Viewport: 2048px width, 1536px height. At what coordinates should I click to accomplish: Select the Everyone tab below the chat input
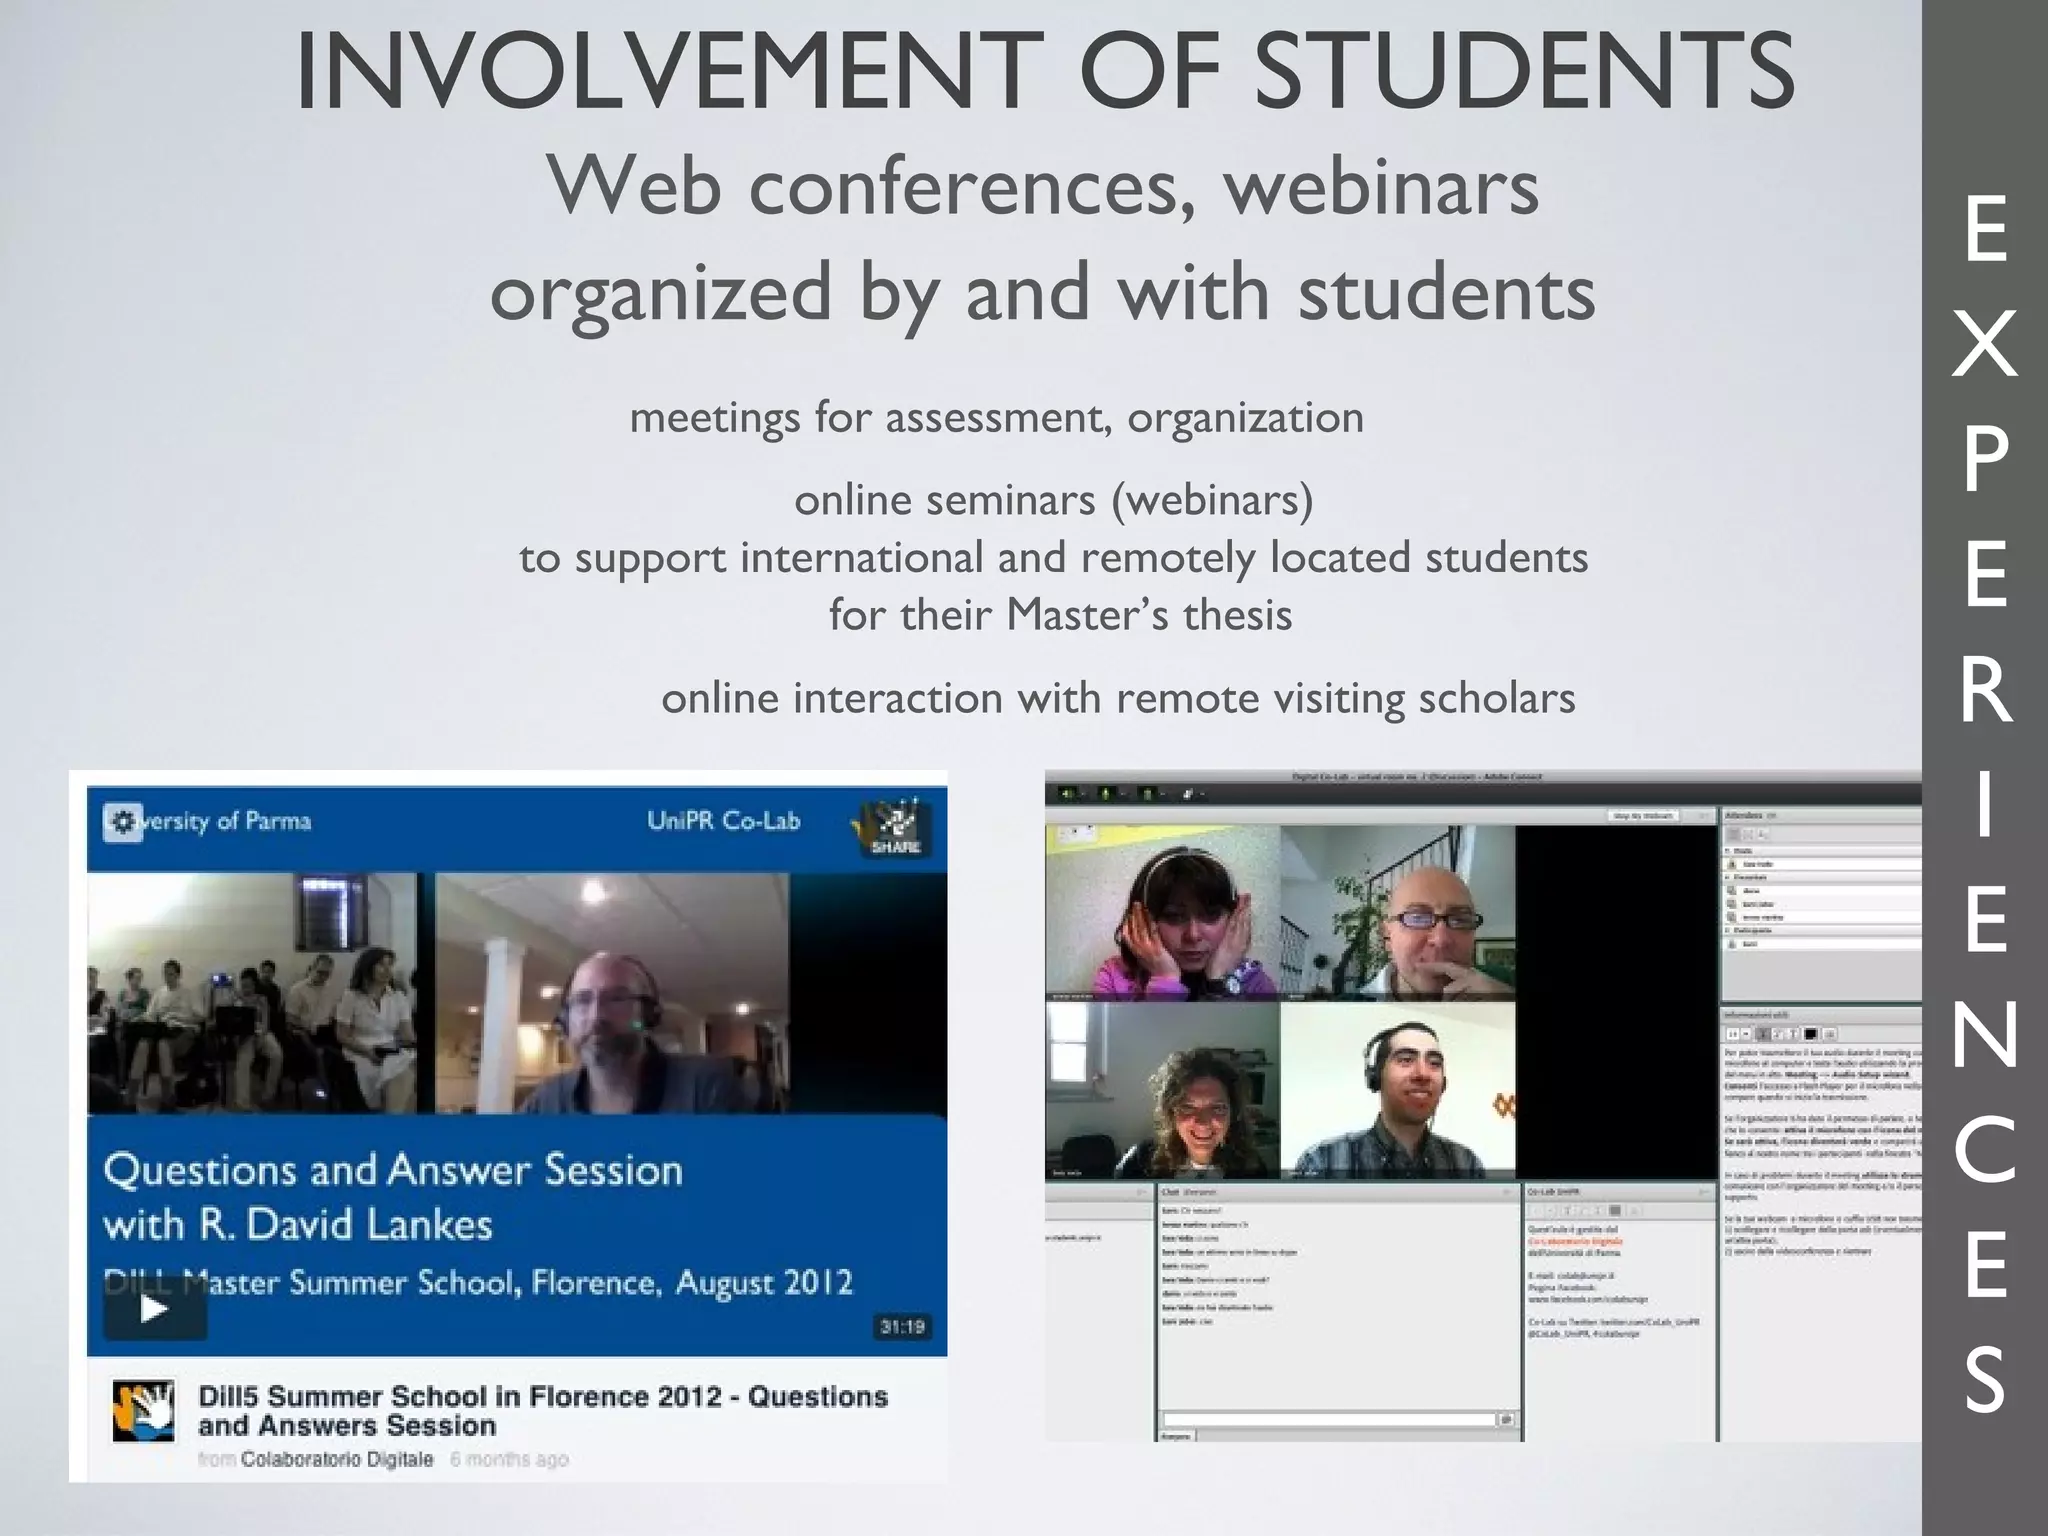point(1176,1436)
